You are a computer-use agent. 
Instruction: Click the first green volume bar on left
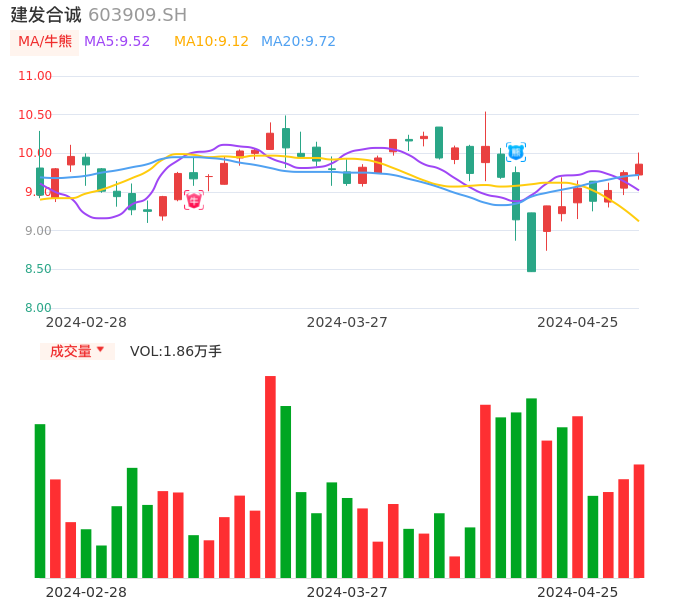click(40, 500)
